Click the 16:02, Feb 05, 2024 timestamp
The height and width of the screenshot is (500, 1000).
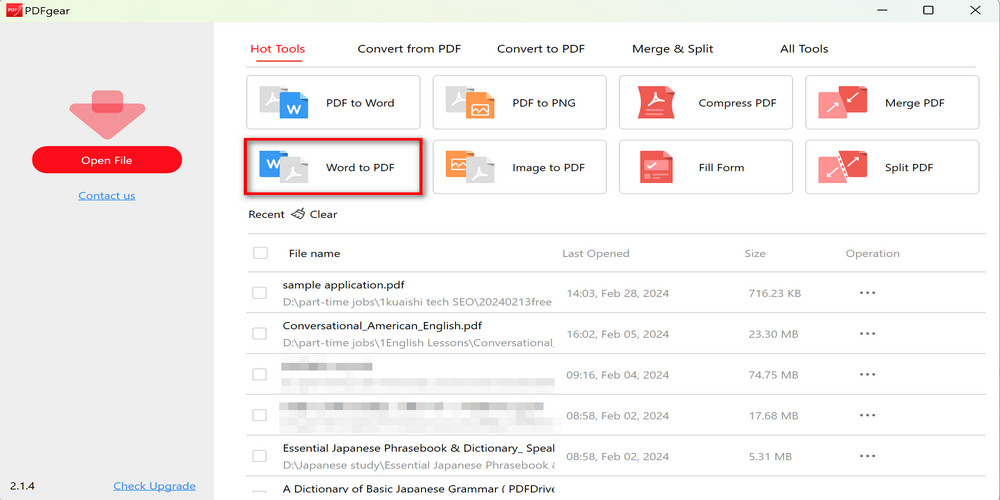point(617,334)
